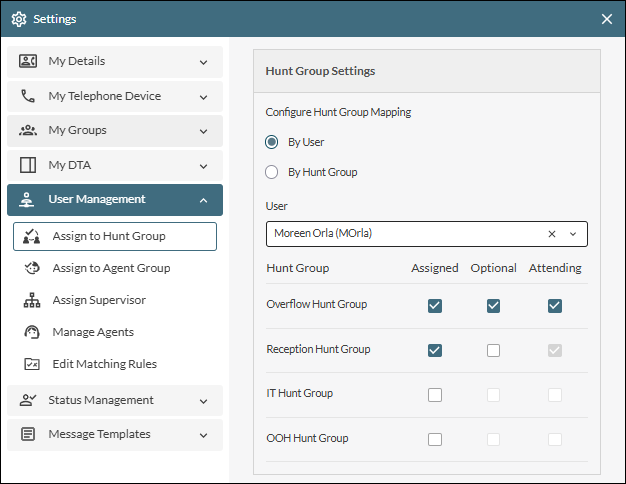
Task: Click the Edit Matching Rules icon
Action: tap(32, 364)
